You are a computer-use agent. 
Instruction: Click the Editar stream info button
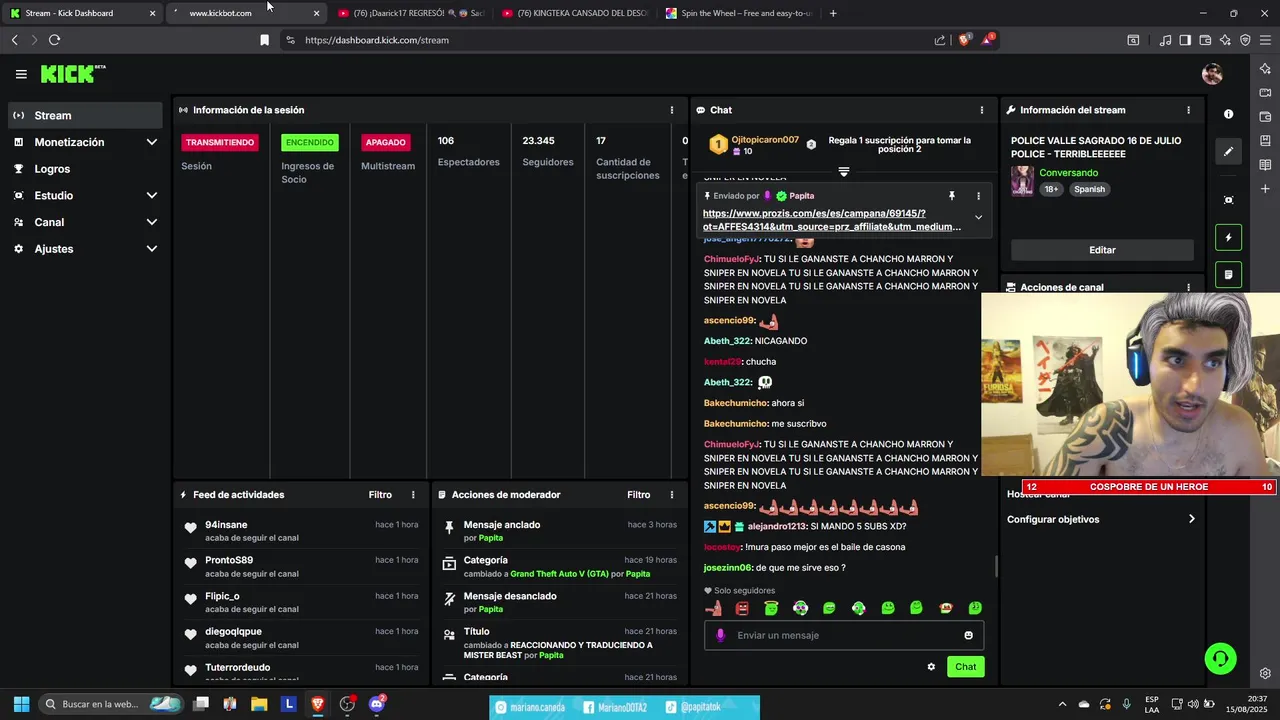(x=1102, y=250)
